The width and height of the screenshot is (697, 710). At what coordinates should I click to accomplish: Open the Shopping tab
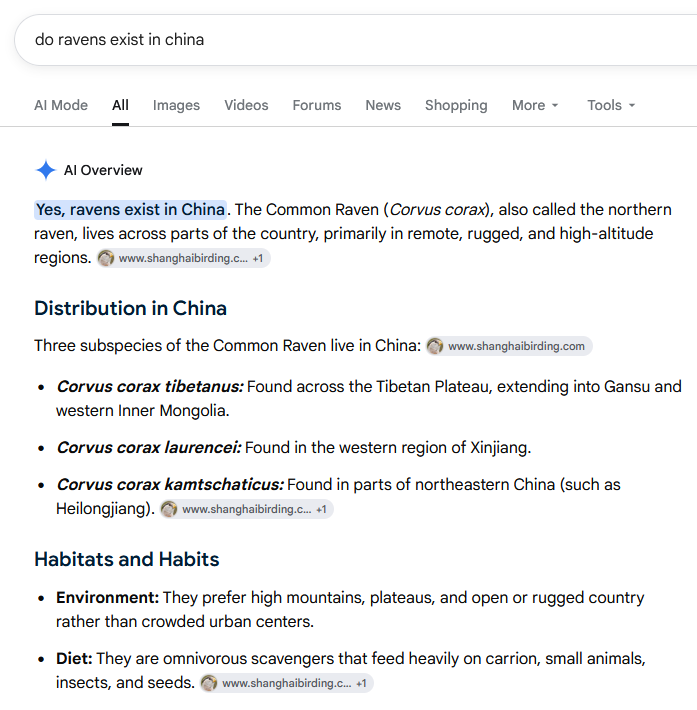pyautogui.click(x=456, y=105)
